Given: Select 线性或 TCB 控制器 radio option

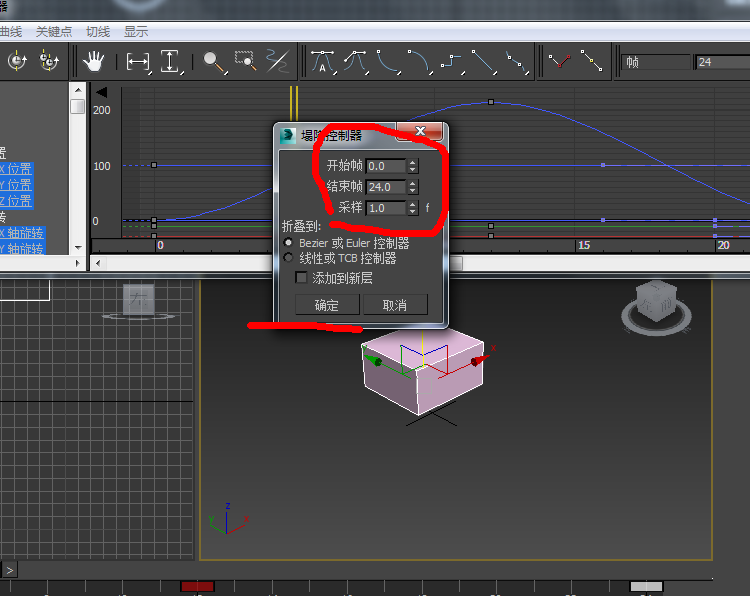Looking at the screenshot, I should coord(288,258).
